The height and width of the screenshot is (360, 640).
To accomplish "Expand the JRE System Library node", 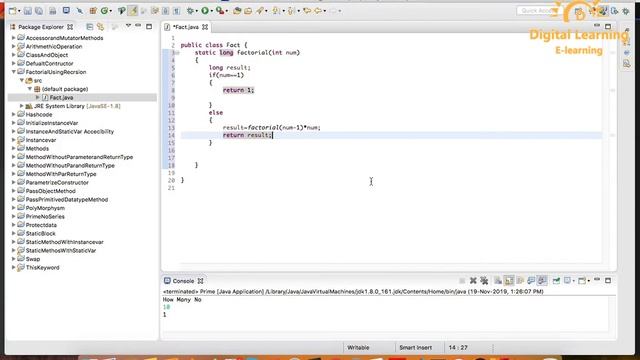I will click(22, 106).
